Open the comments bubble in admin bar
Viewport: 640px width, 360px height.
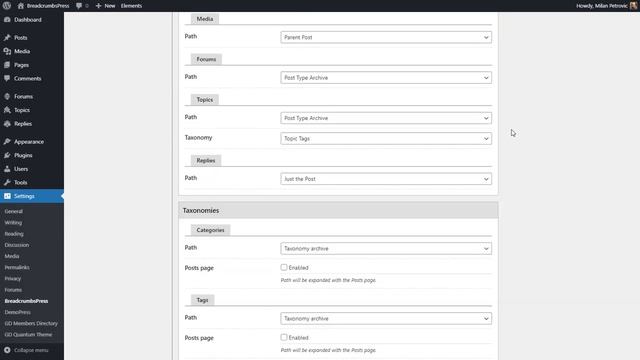pyautogui.click(x=79, y=6)
